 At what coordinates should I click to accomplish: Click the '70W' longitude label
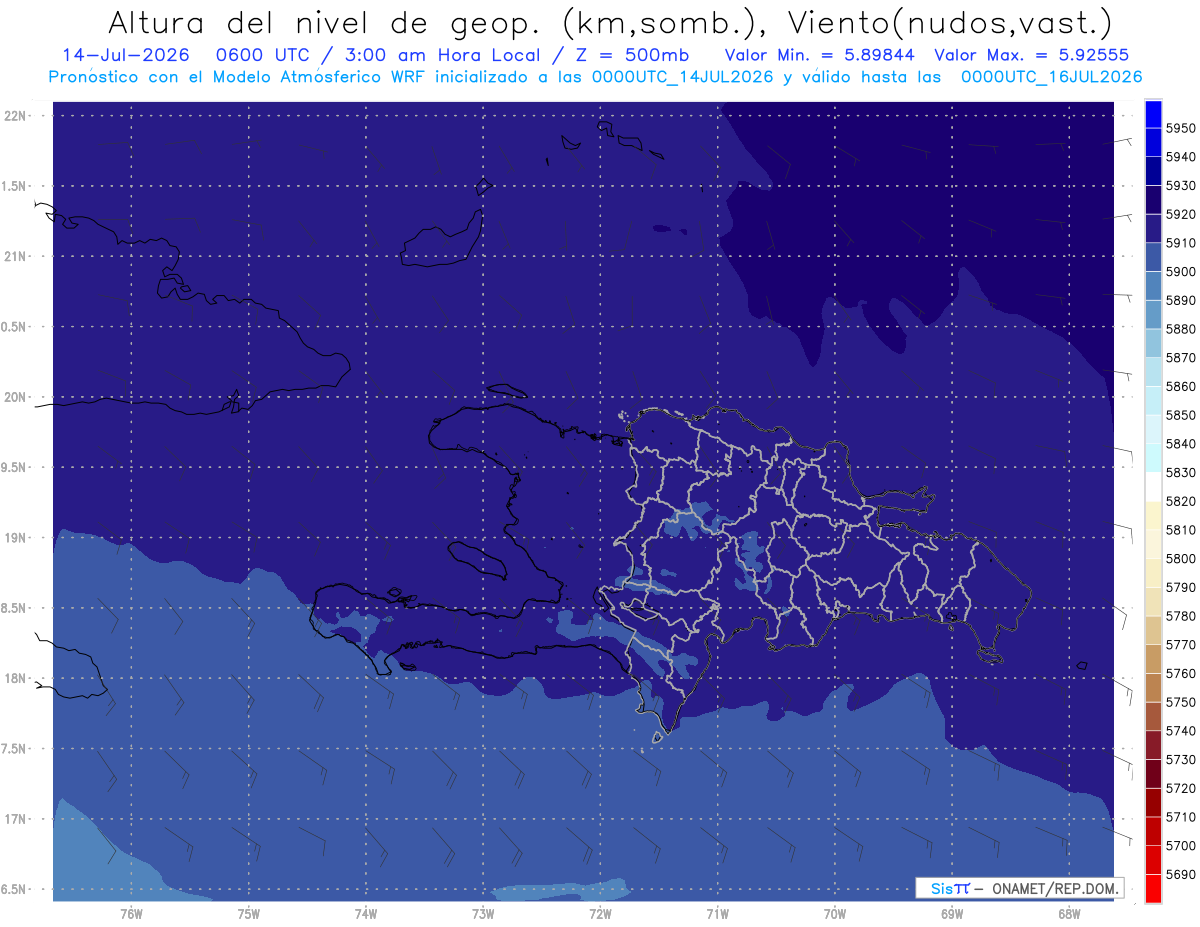tap(835, 913)
